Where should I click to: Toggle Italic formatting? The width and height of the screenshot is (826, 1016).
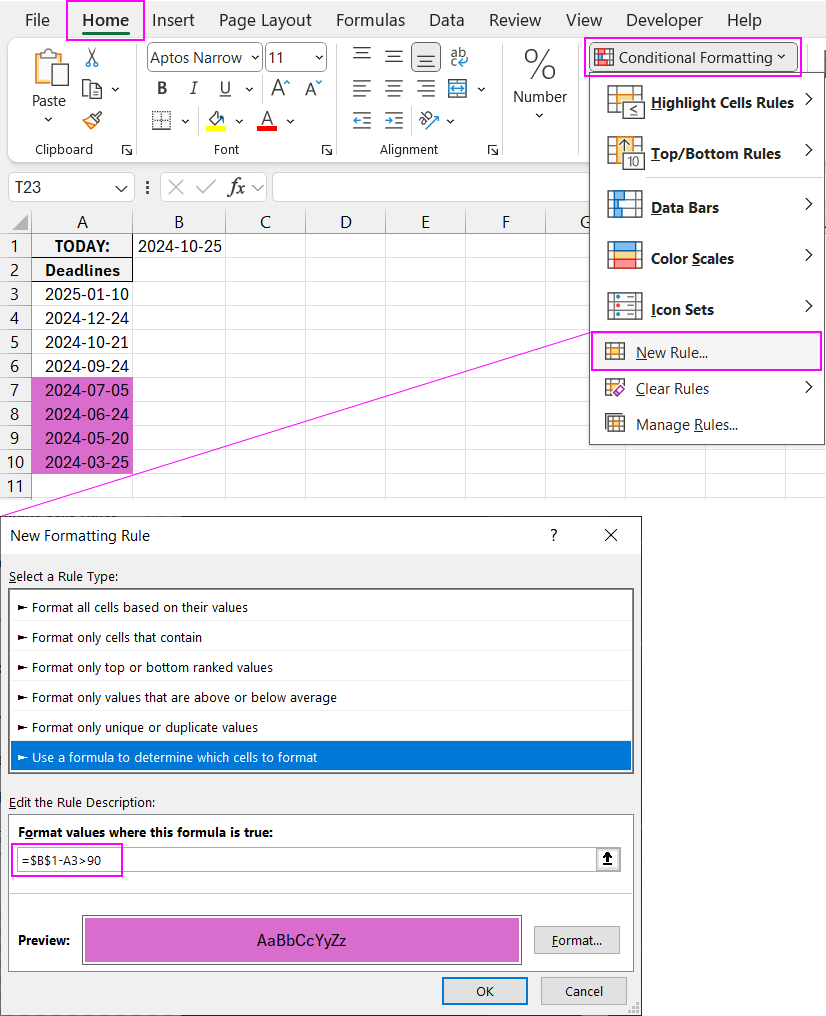click(193, 89)
